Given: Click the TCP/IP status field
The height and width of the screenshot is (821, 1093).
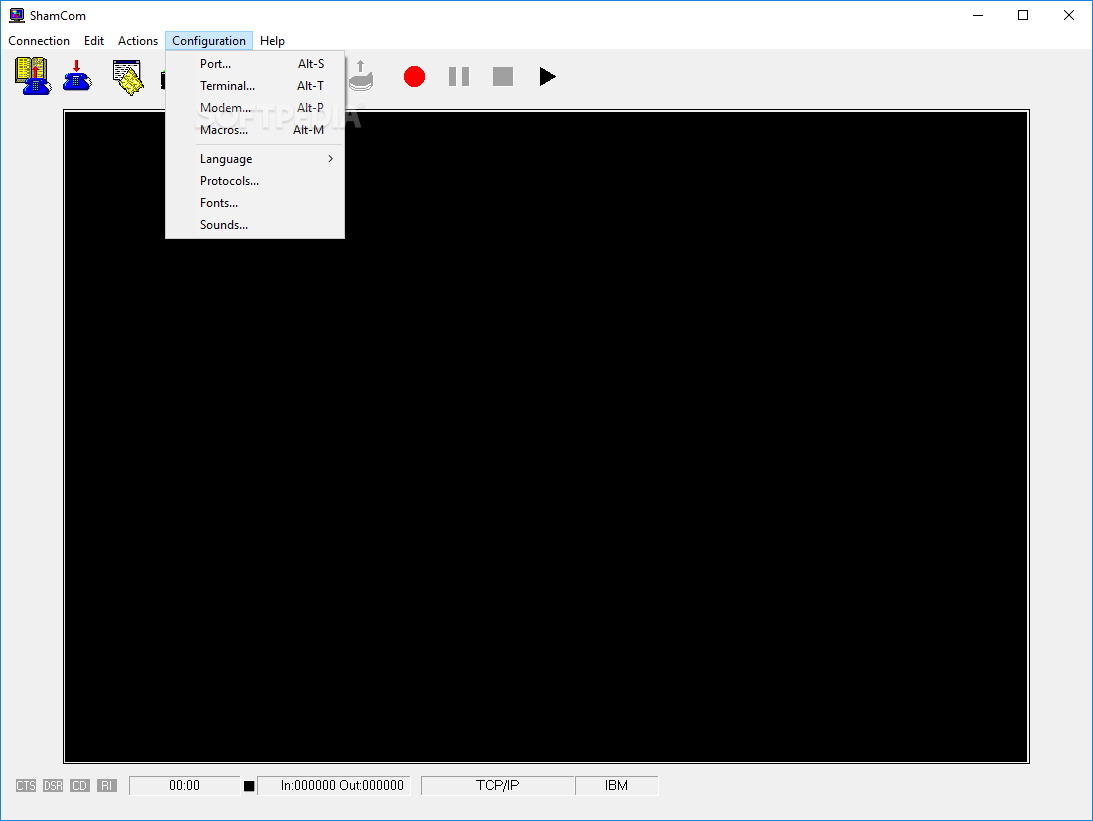Looking at the screenshot, I should 498,785.
